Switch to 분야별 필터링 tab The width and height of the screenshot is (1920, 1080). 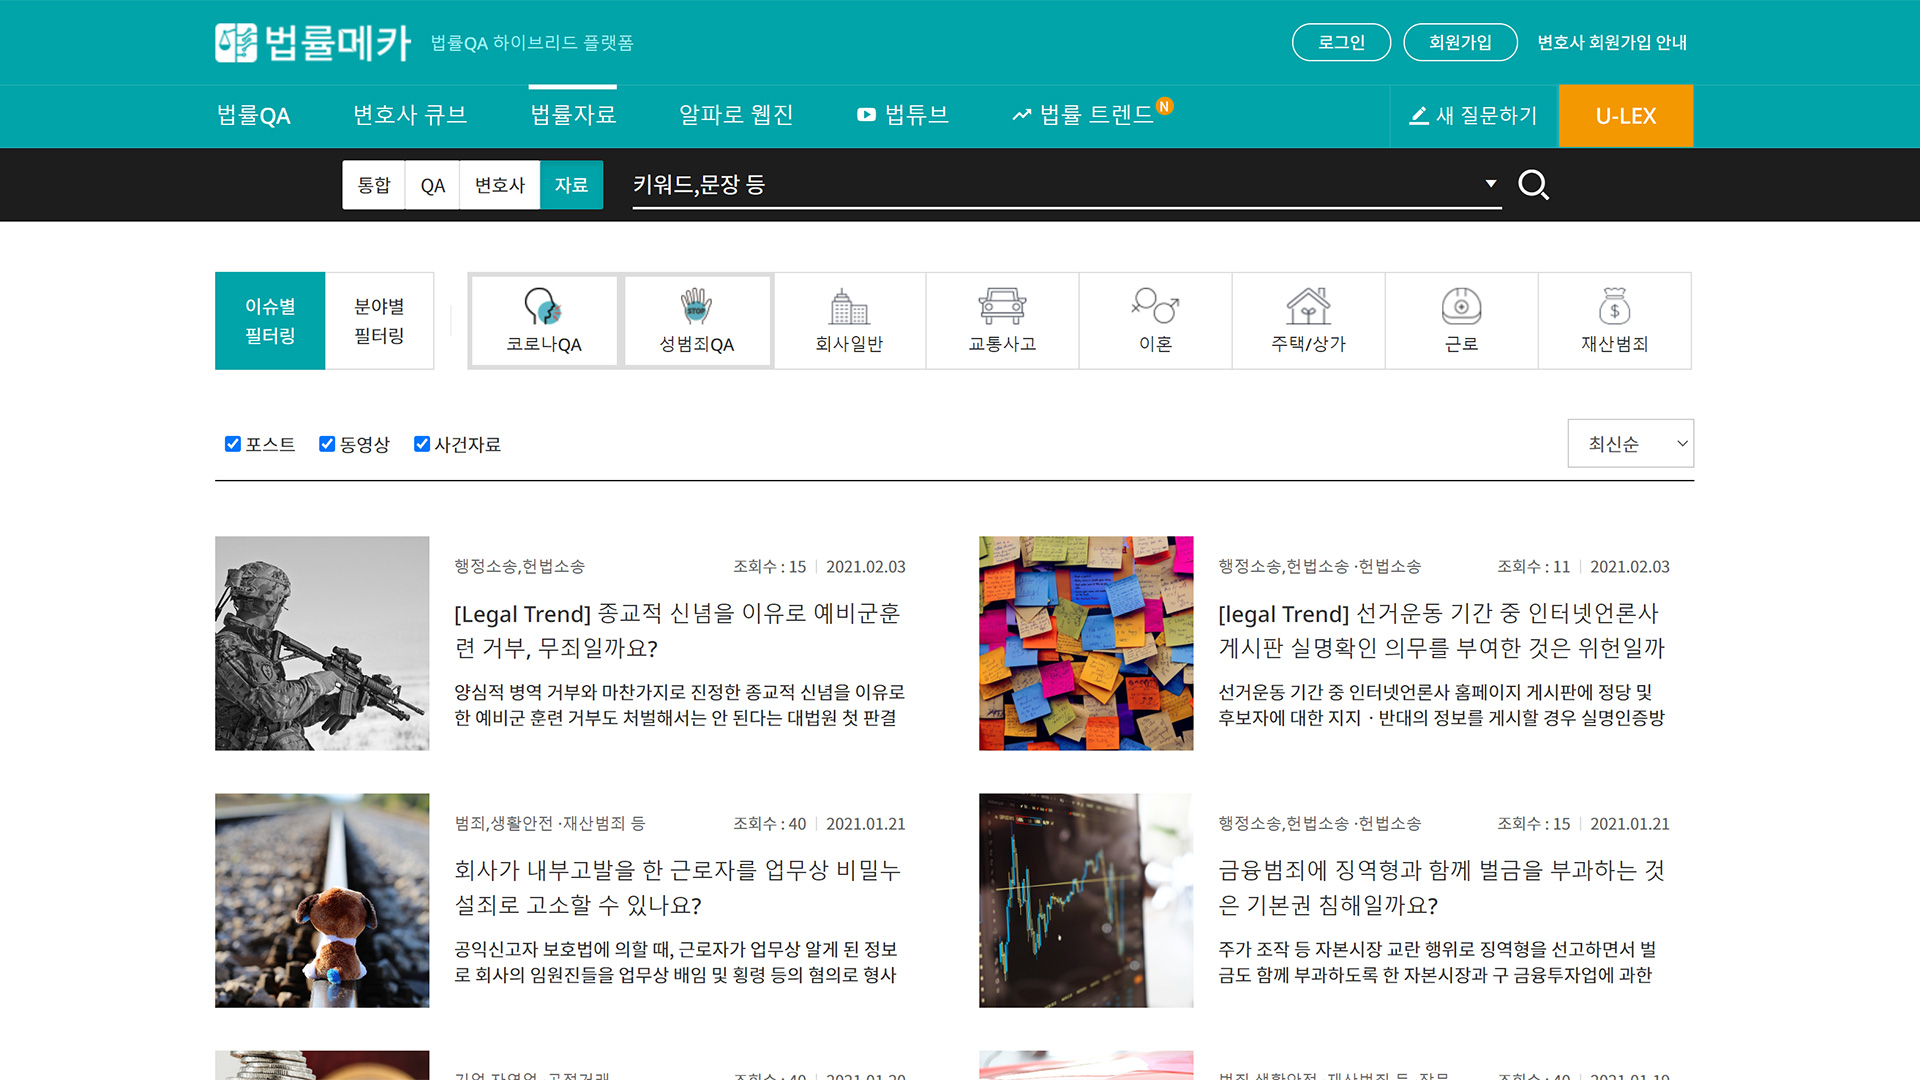(379, 321)
